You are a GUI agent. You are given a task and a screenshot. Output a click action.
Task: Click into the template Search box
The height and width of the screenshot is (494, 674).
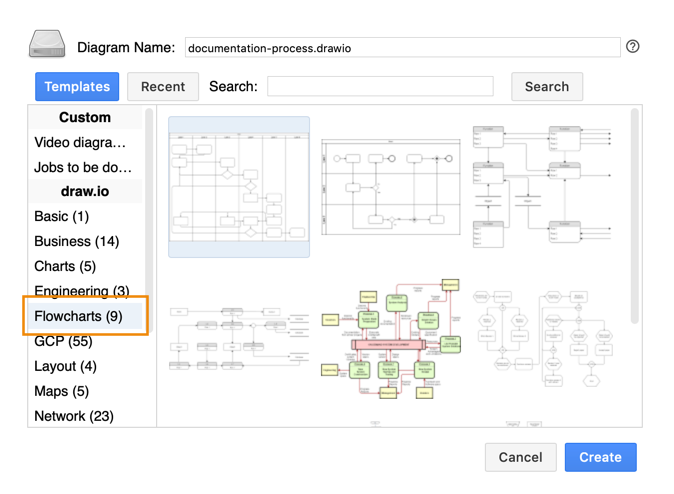point(380,86)
